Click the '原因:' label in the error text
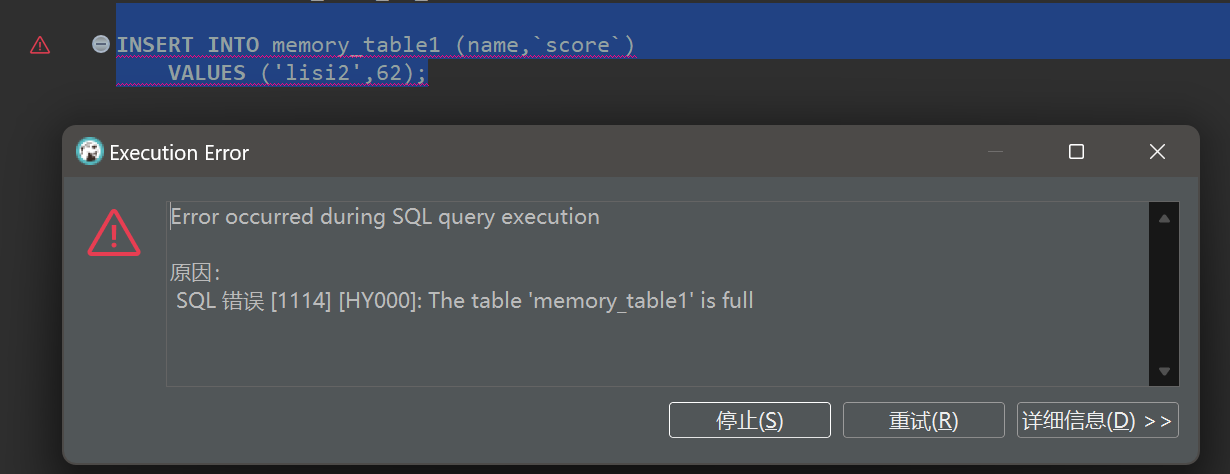Viewport: 1230px width, 474px height. click(x=195, y=273)
